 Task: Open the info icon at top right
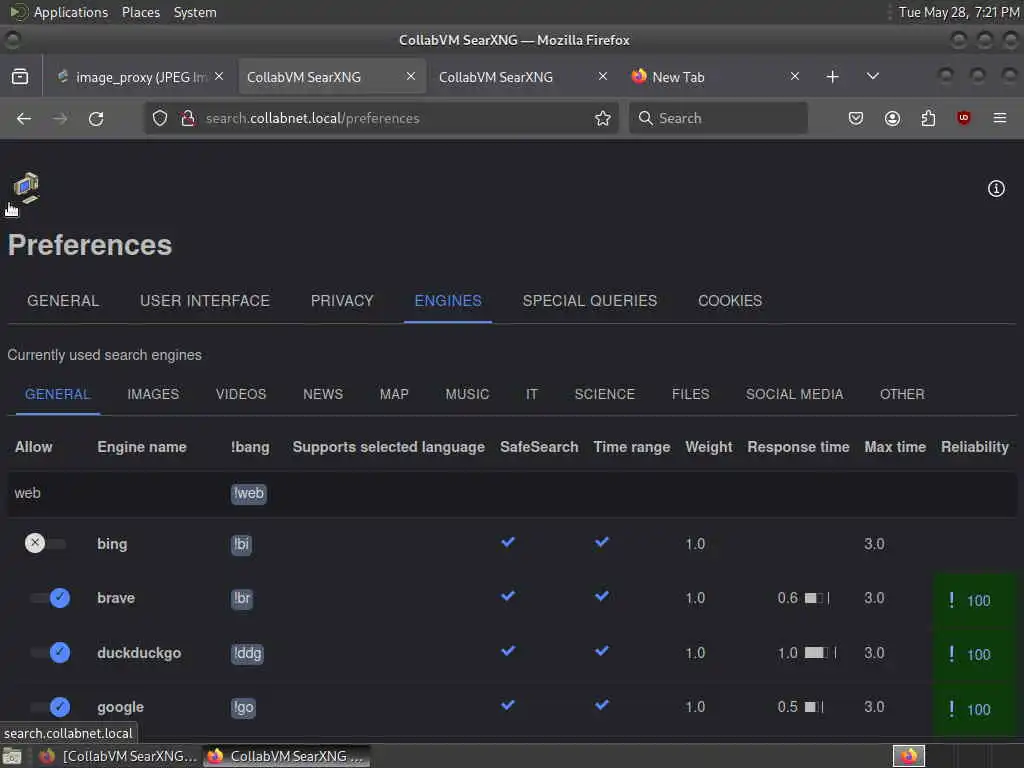995,189
